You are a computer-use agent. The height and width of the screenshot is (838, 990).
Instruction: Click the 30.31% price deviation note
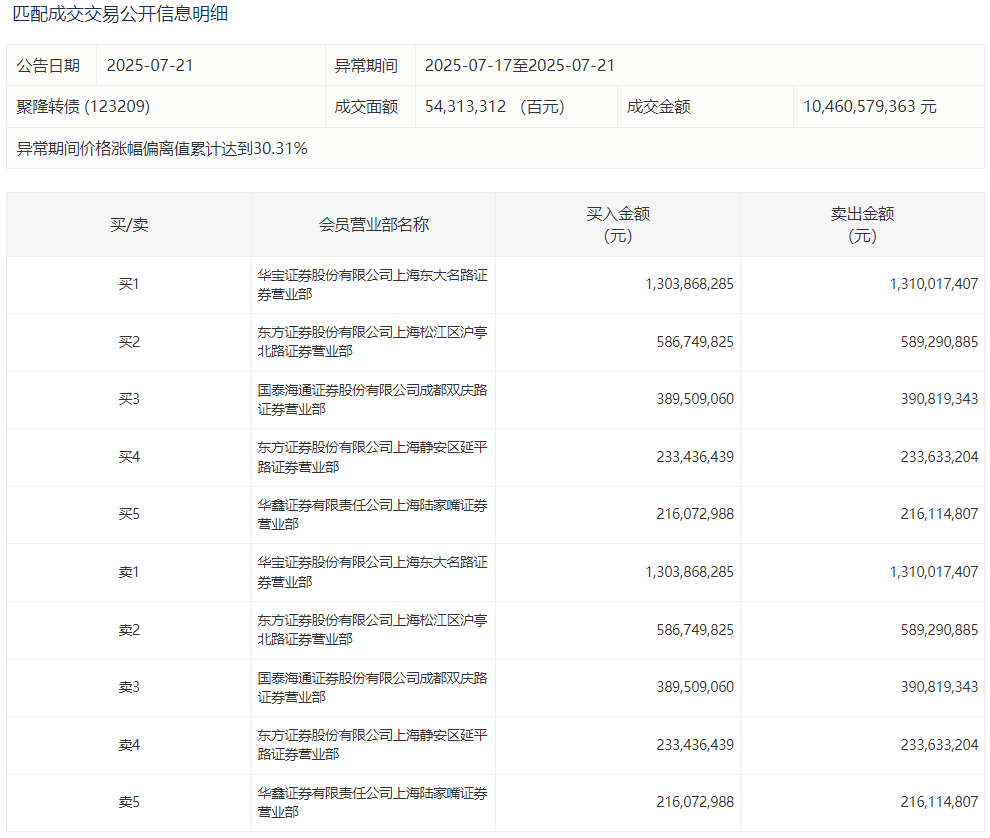coord(162,149)
